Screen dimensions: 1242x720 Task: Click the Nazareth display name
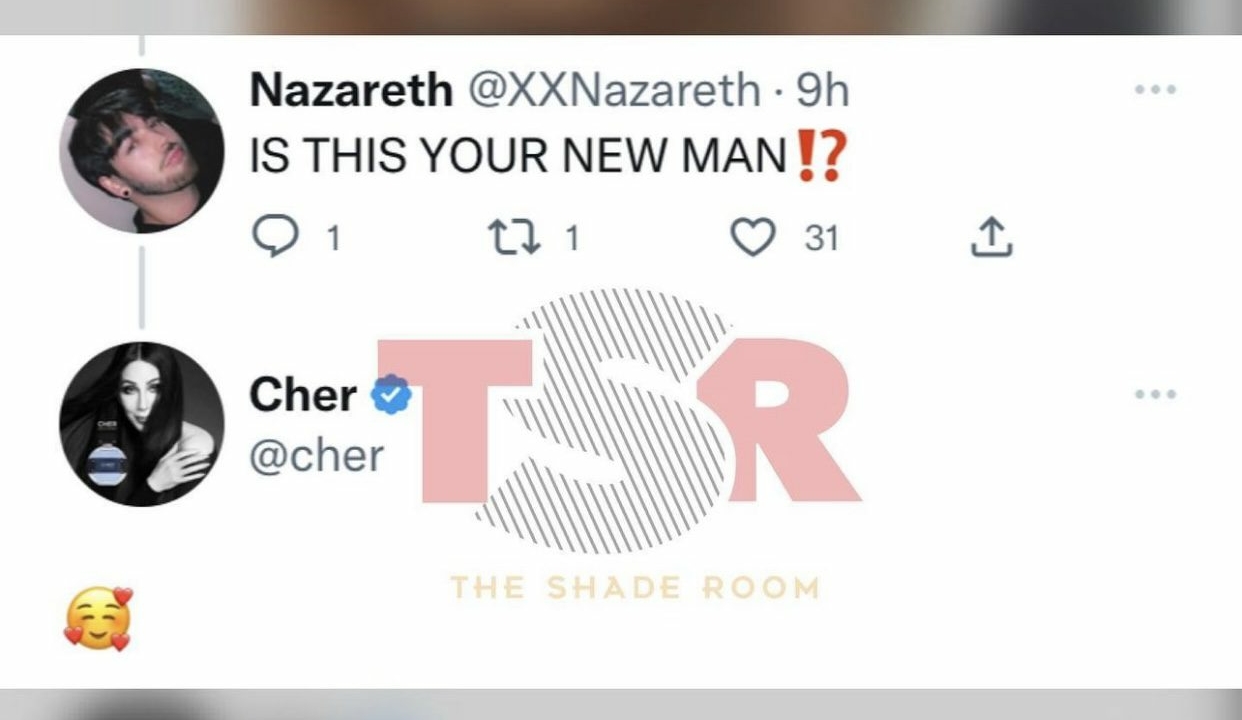coord(351,91)
